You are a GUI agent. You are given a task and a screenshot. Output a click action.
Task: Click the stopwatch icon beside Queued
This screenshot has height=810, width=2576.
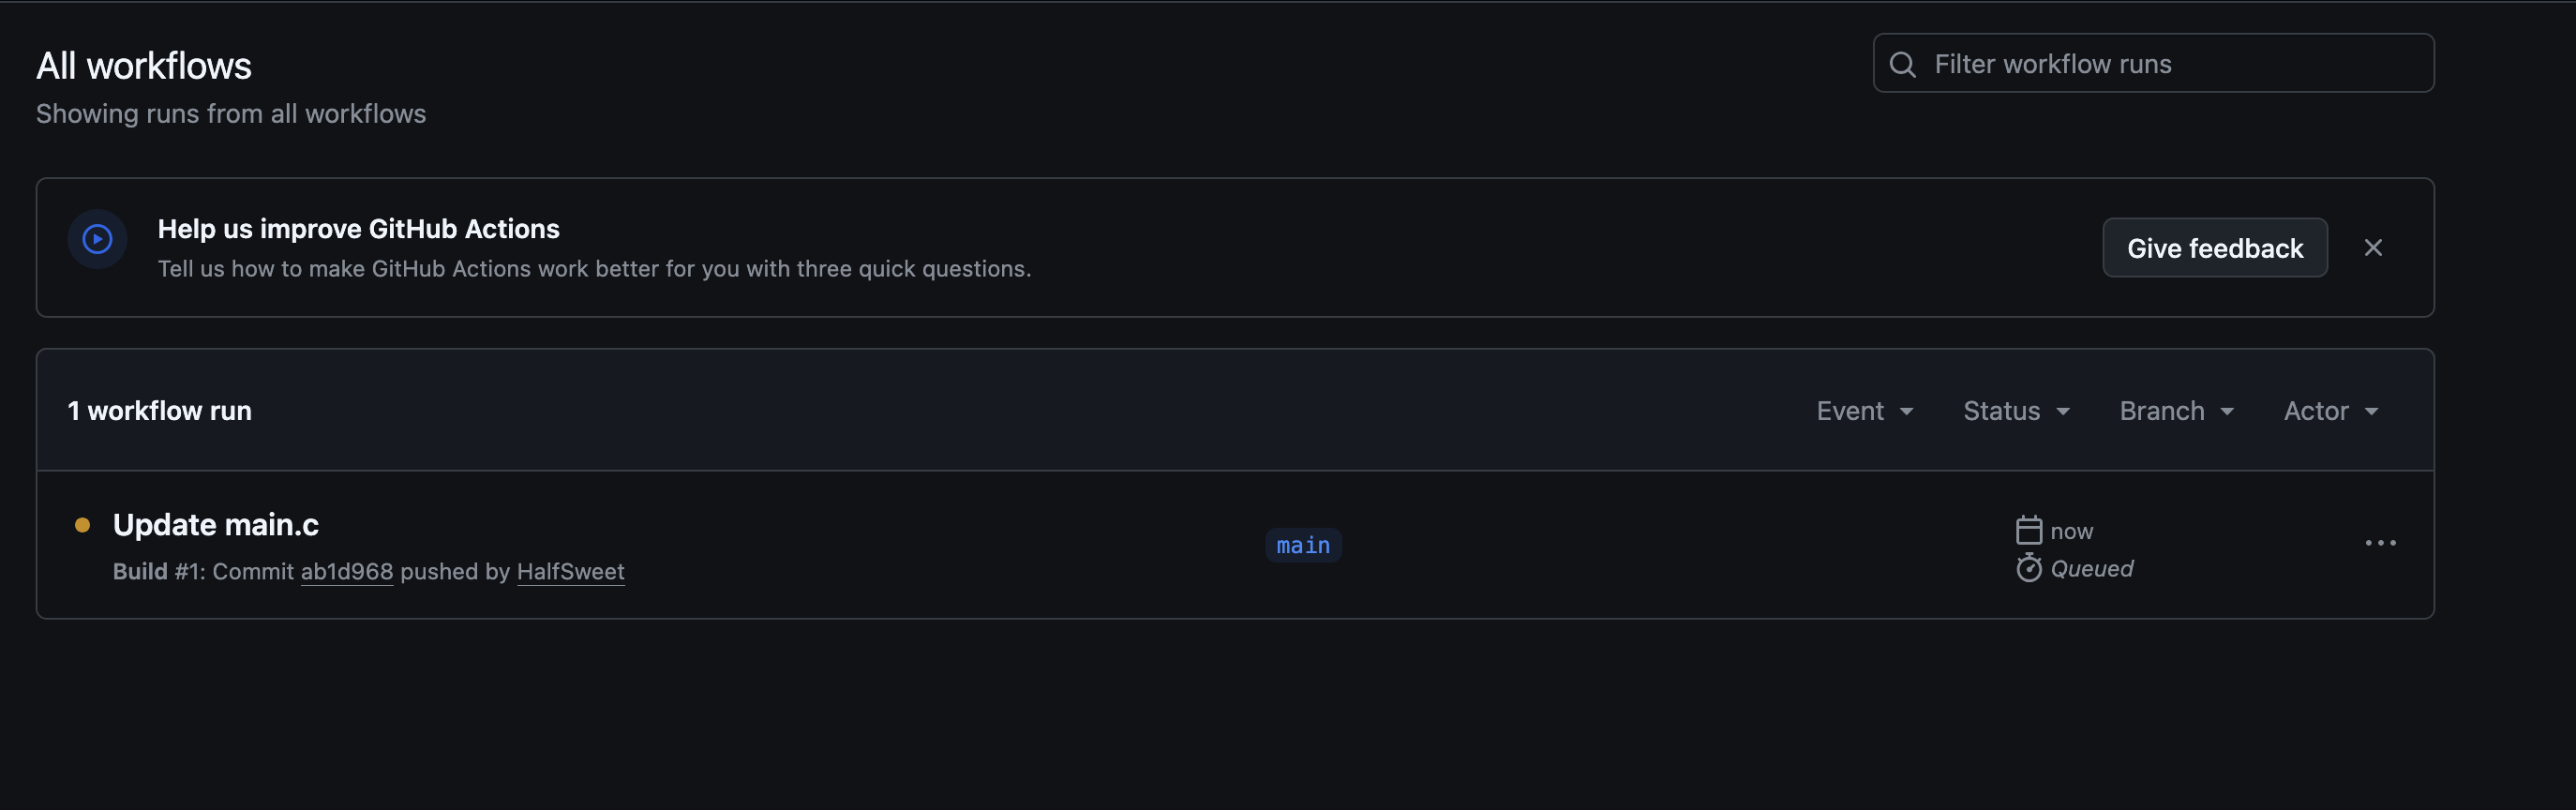(x=2029, y=568)
